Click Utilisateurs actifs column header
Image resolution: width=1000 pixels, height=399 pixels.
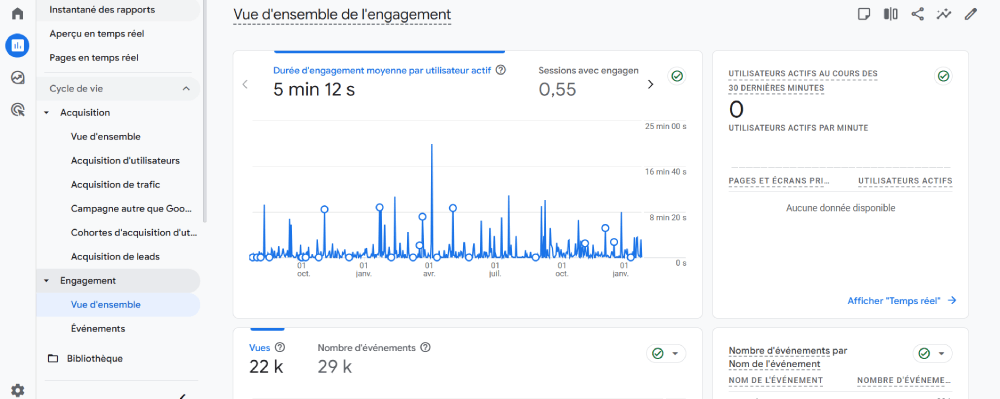click(905, 181)
